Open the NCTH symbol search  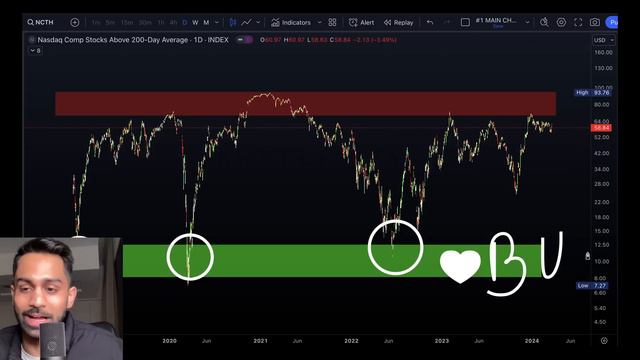[40, 22]
